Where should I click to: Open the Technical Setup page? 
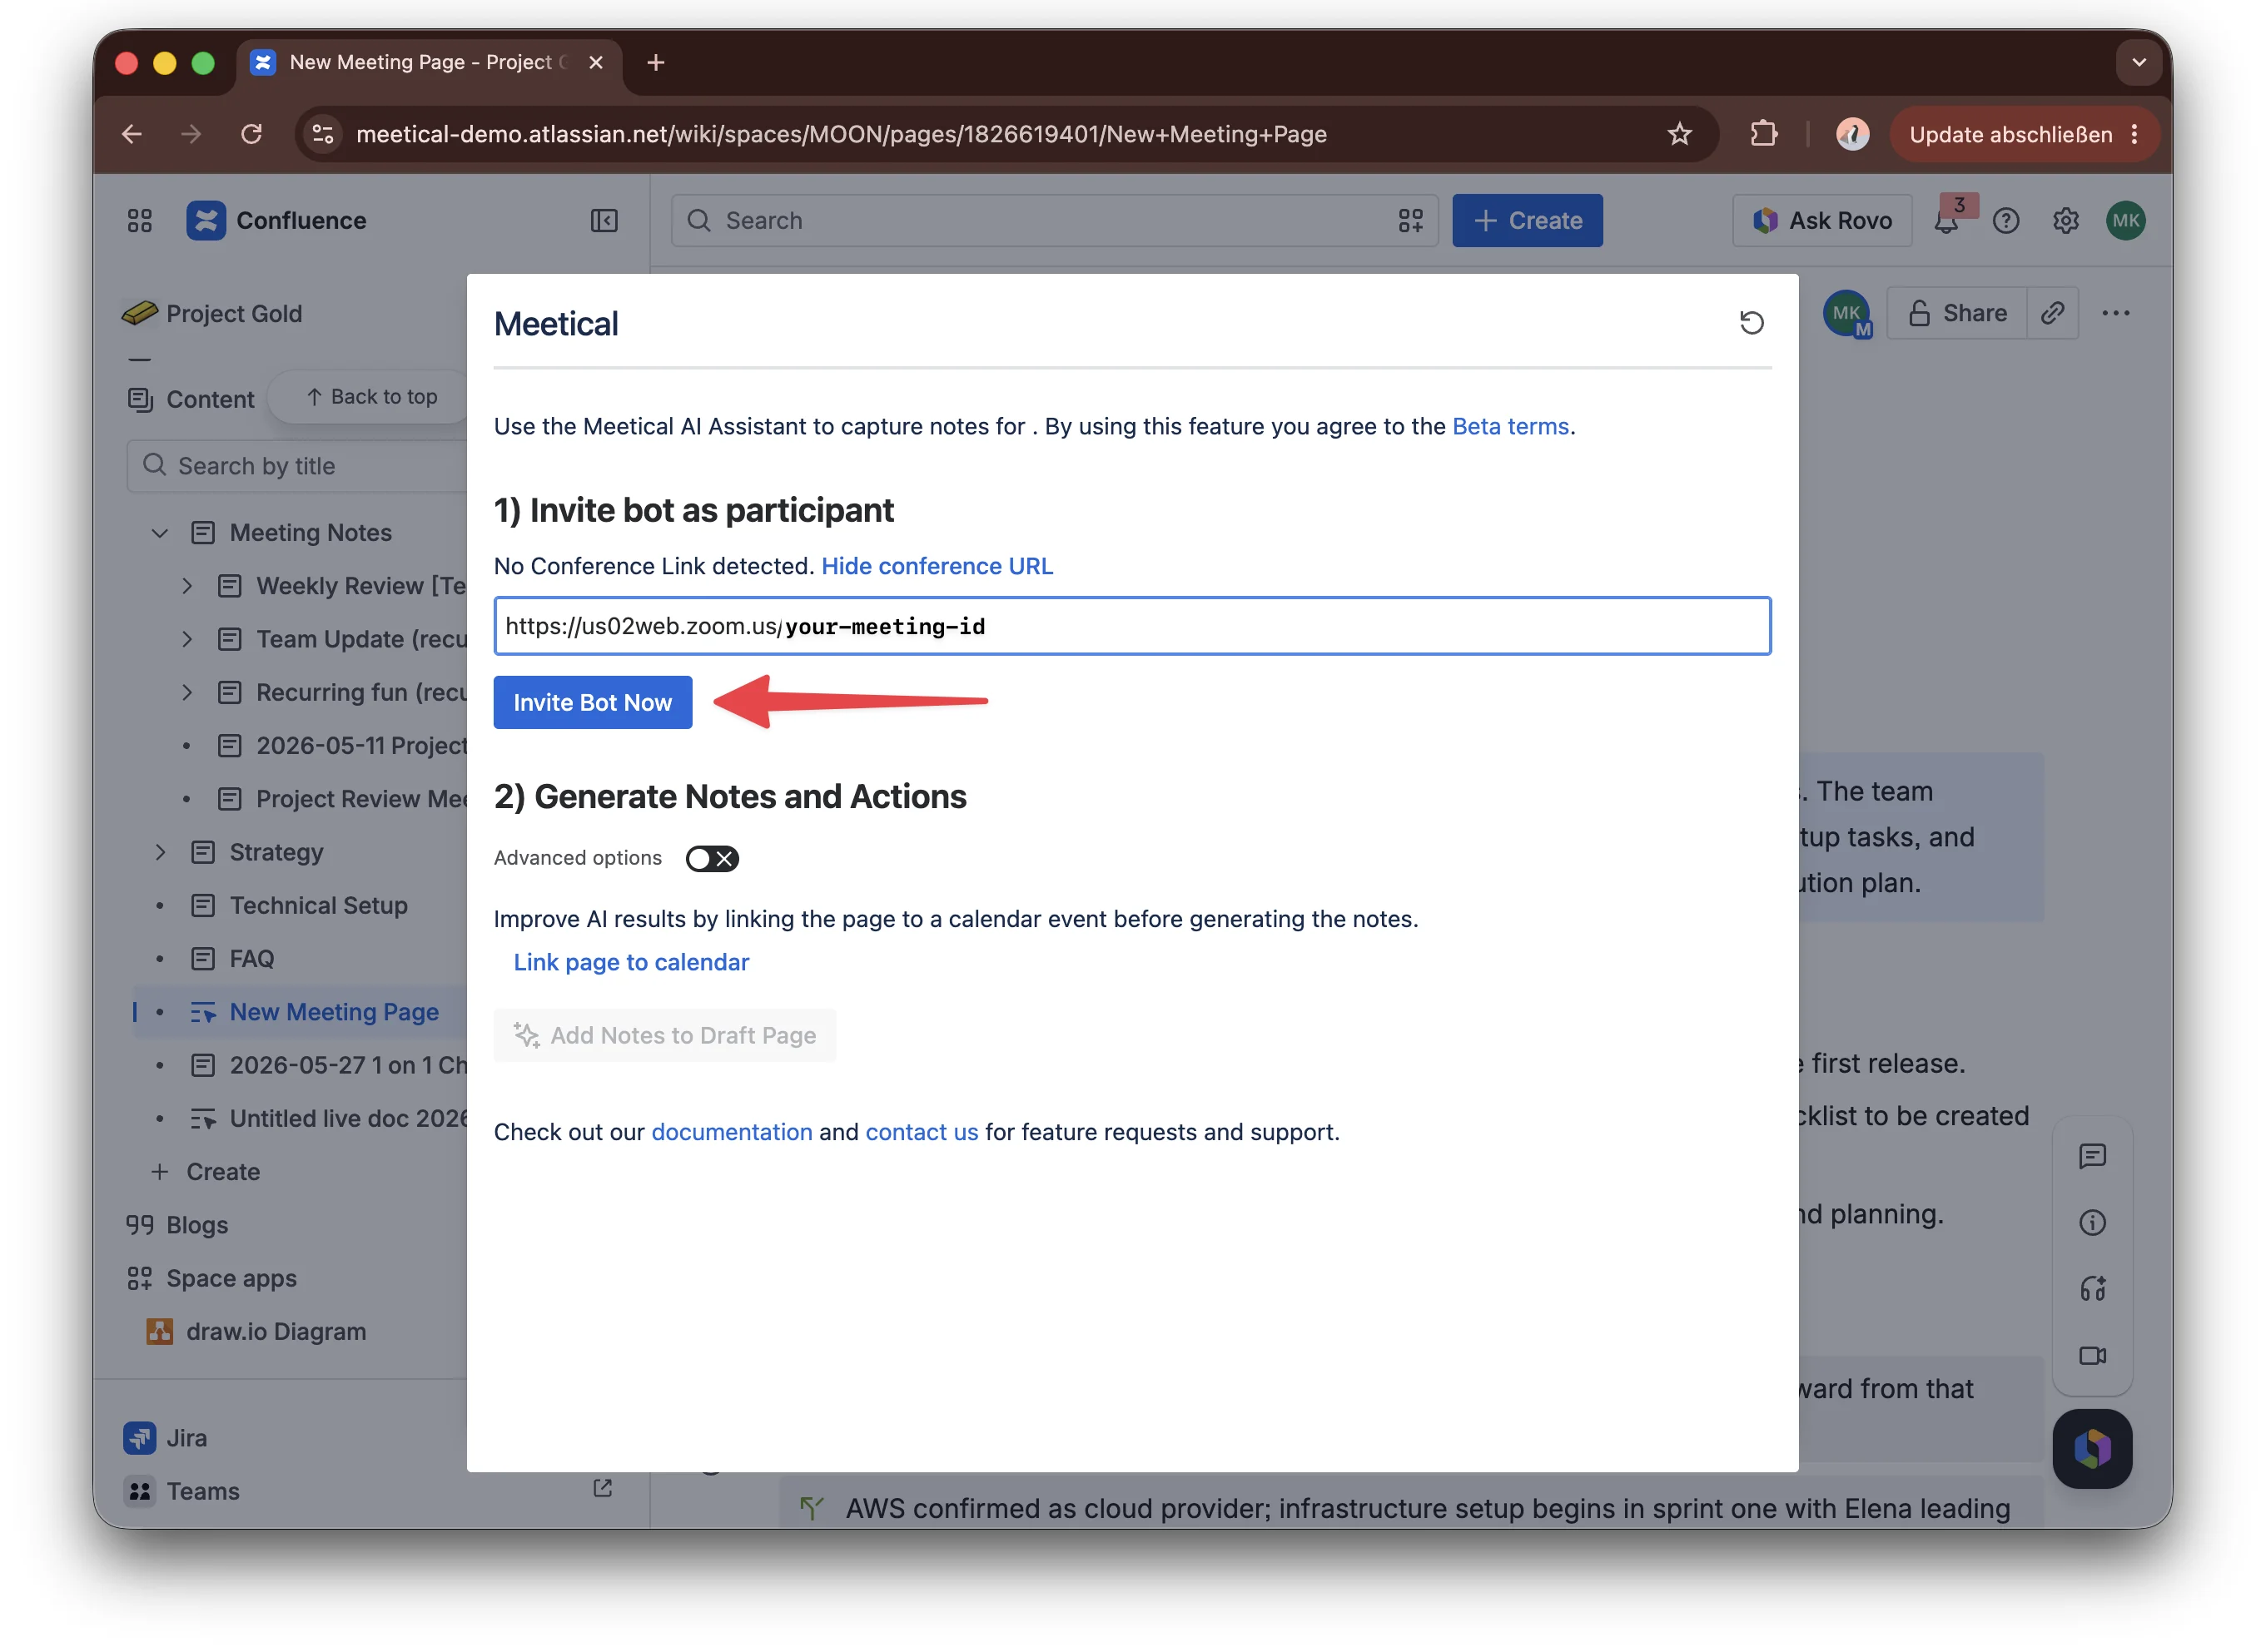point(318,905)
